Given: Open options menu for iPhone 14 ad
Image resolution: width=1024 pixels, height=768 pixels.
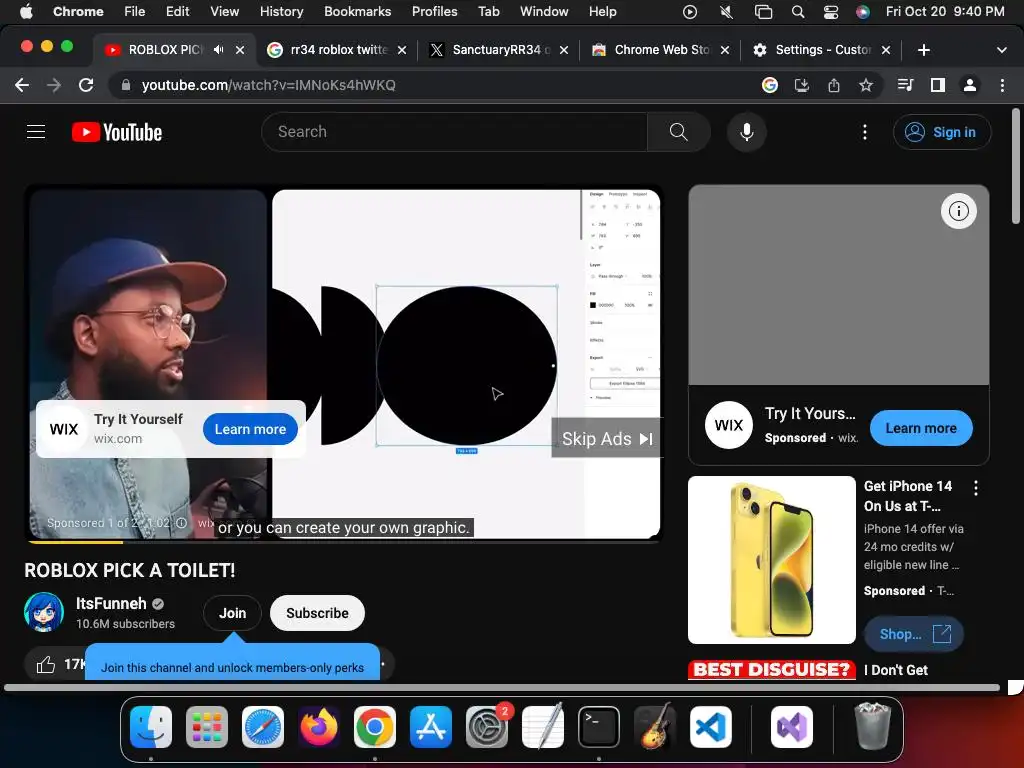Looking at the screenshot, I should [x=976, y=488].
